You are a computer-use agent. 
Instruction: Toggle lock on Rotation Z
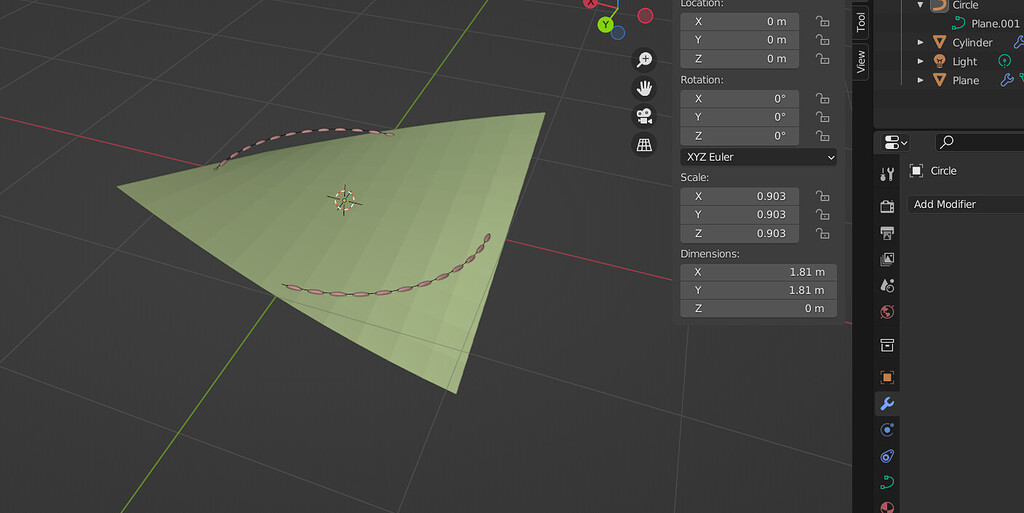(822, 136)
